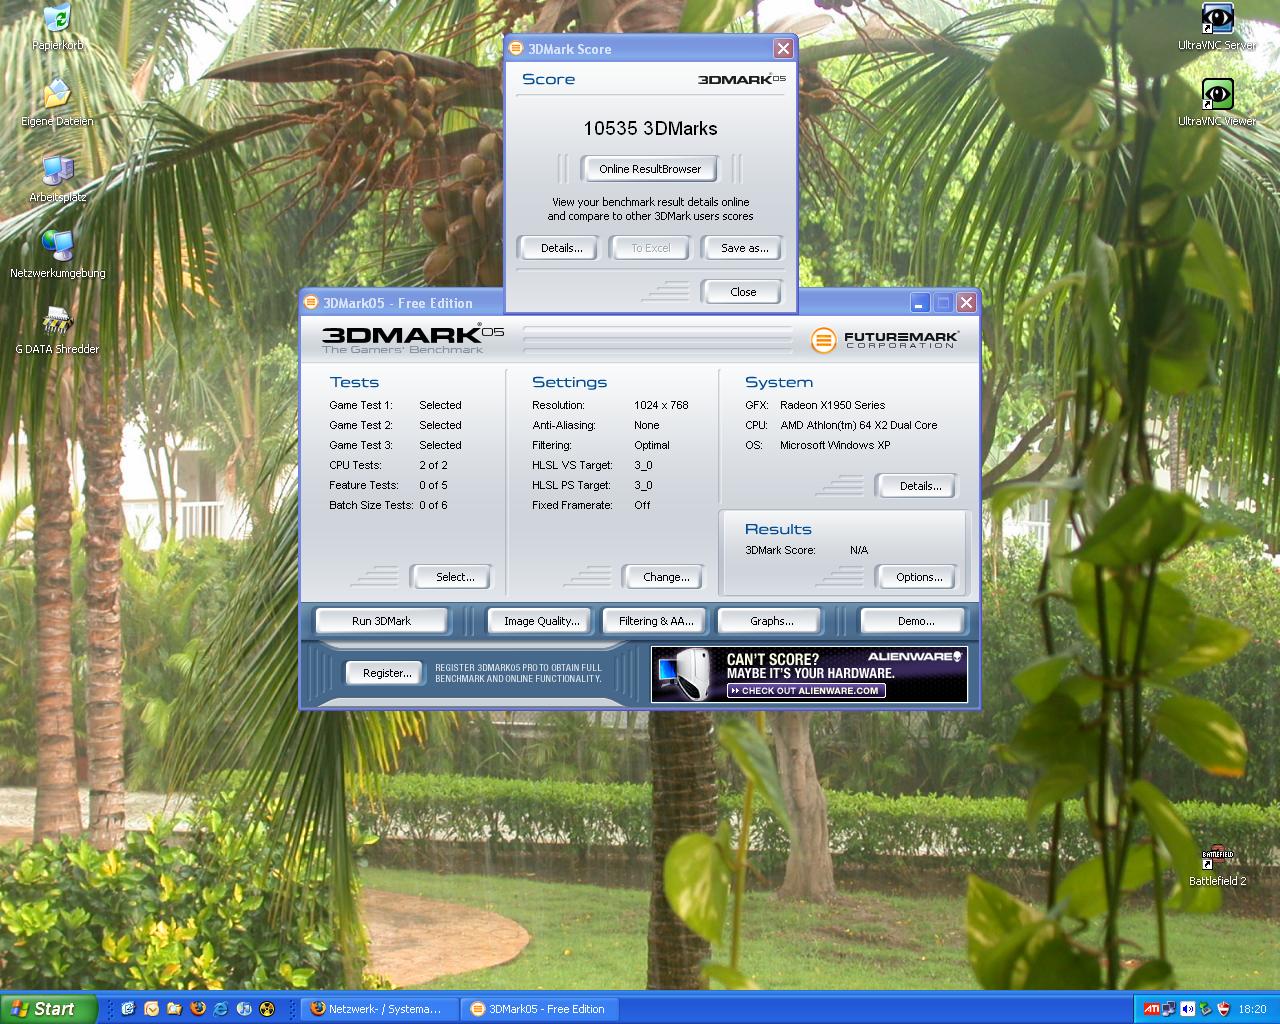Click the yellow radiation quick launch icon
The image size is (1280, 1024).
(x=266, y=1009)
